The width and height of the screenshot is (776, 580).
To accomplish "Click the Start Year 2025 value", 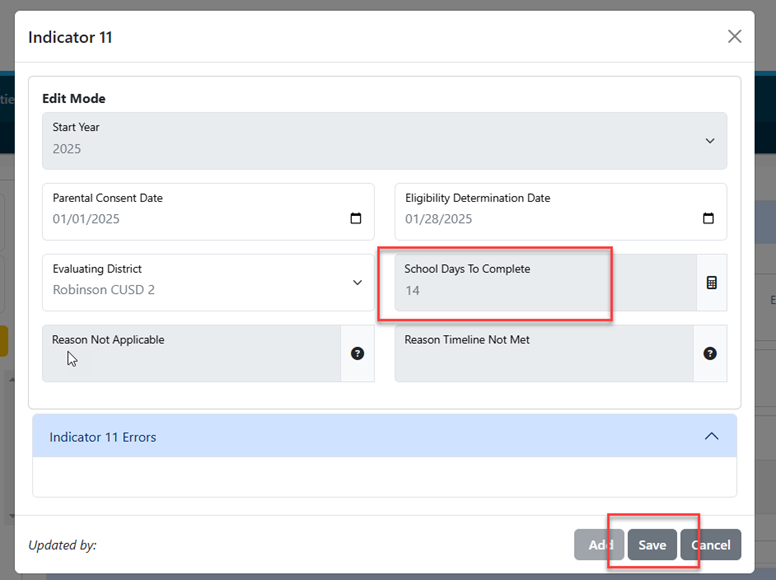I will click(66, 149).
